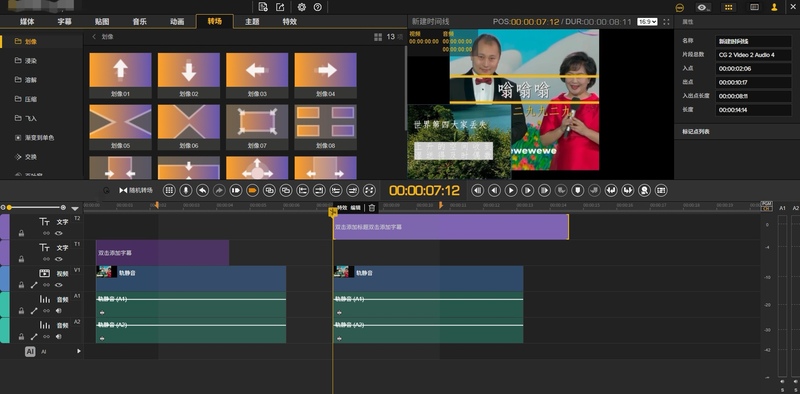
Task: Click the 编辑 button above the selected clip
Action: pyautogui.click(x=355, y=208)
